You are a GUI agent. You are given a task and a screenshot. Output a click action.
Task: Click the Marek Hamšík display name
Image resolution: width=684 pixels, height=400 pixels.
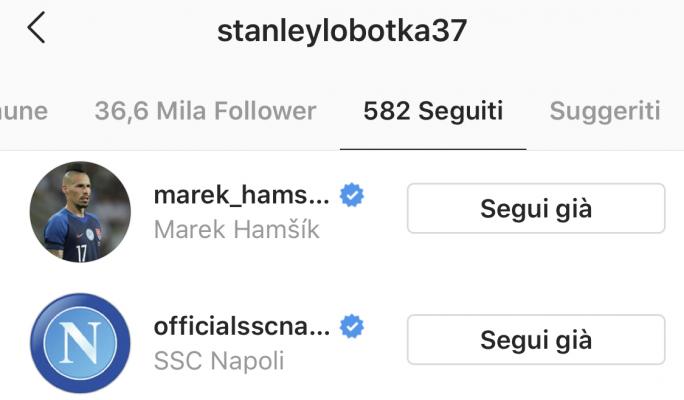pos(237,229)
